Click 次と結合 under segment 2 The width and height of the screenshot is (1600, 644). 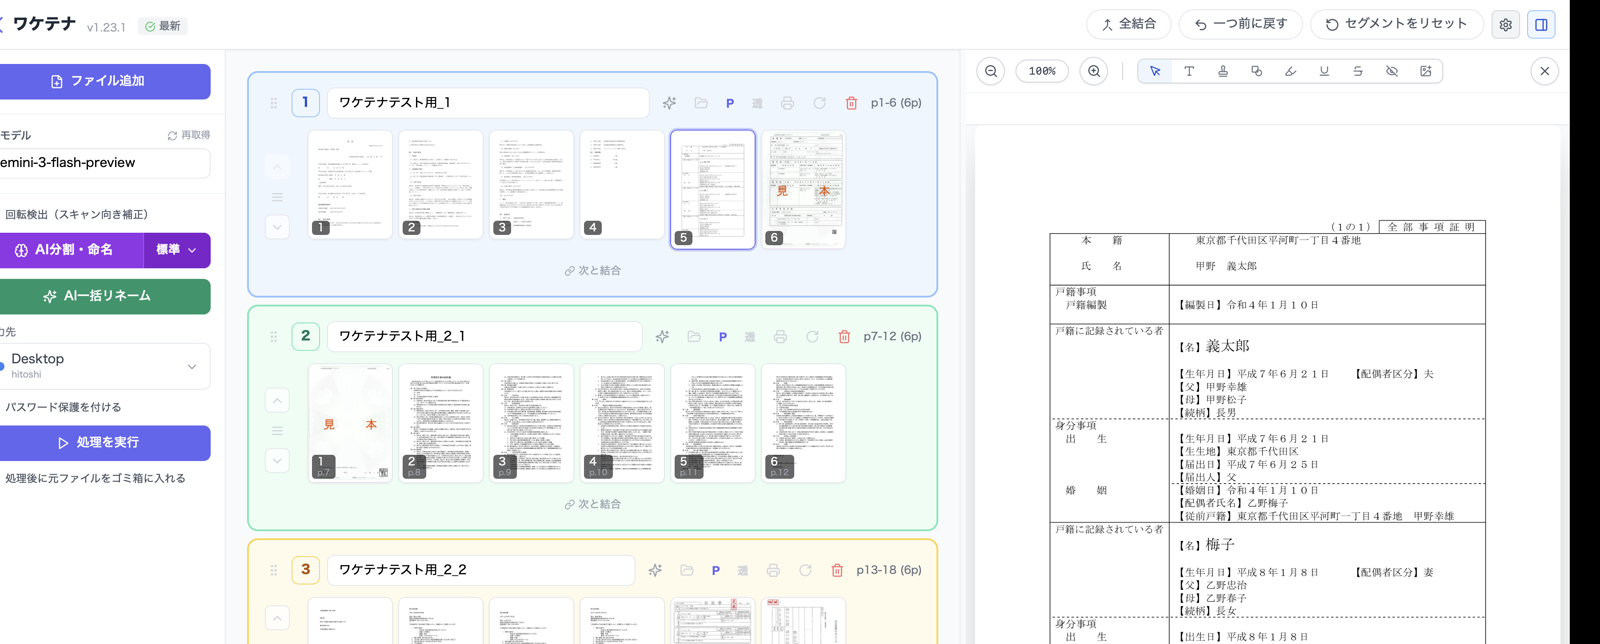(593, 505)
